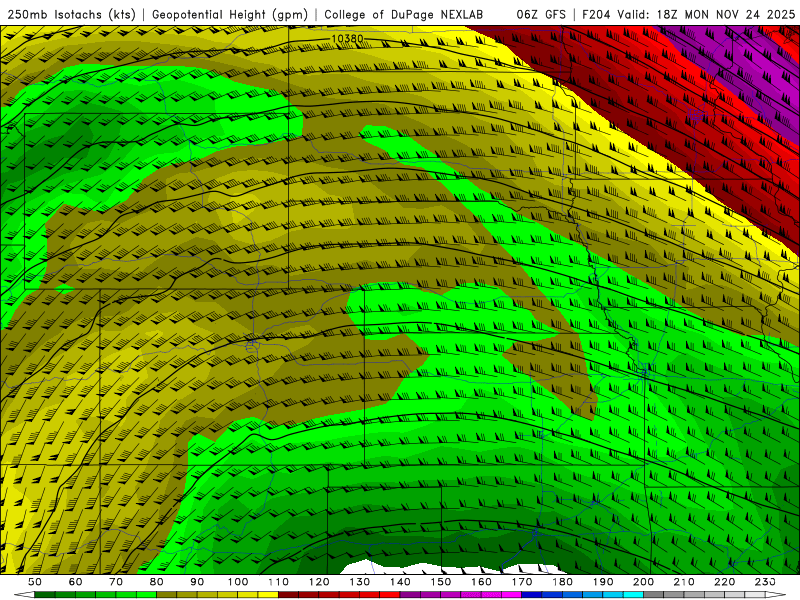The height and width of the screenshot is (600, 800).
Task: Click the 210 label on the color scale
Action: click(684, 582)
